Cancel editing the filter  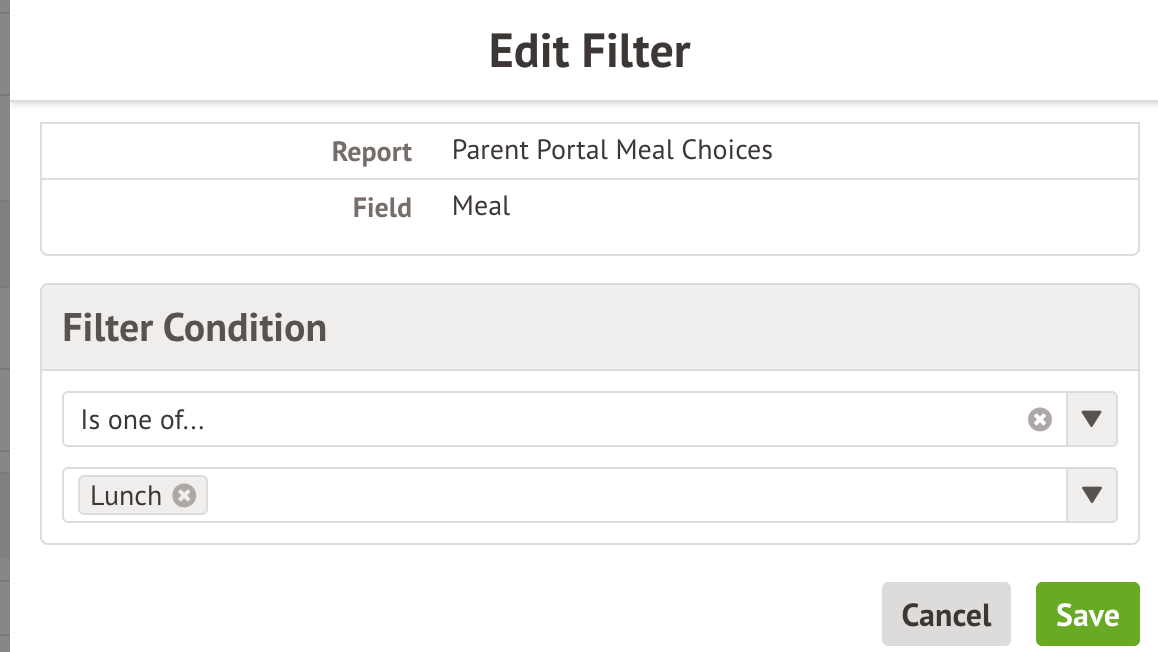(946, 614)
